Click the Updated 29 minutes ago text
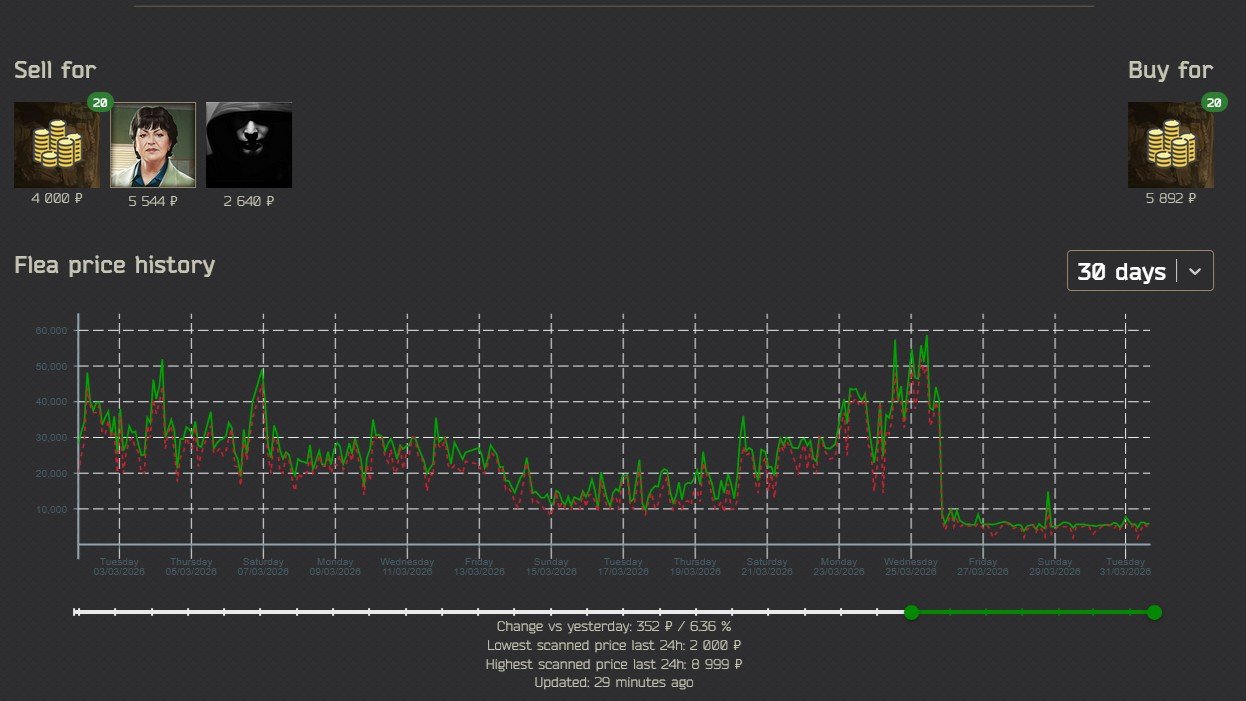1246x701 pixels. click(614, 682)
